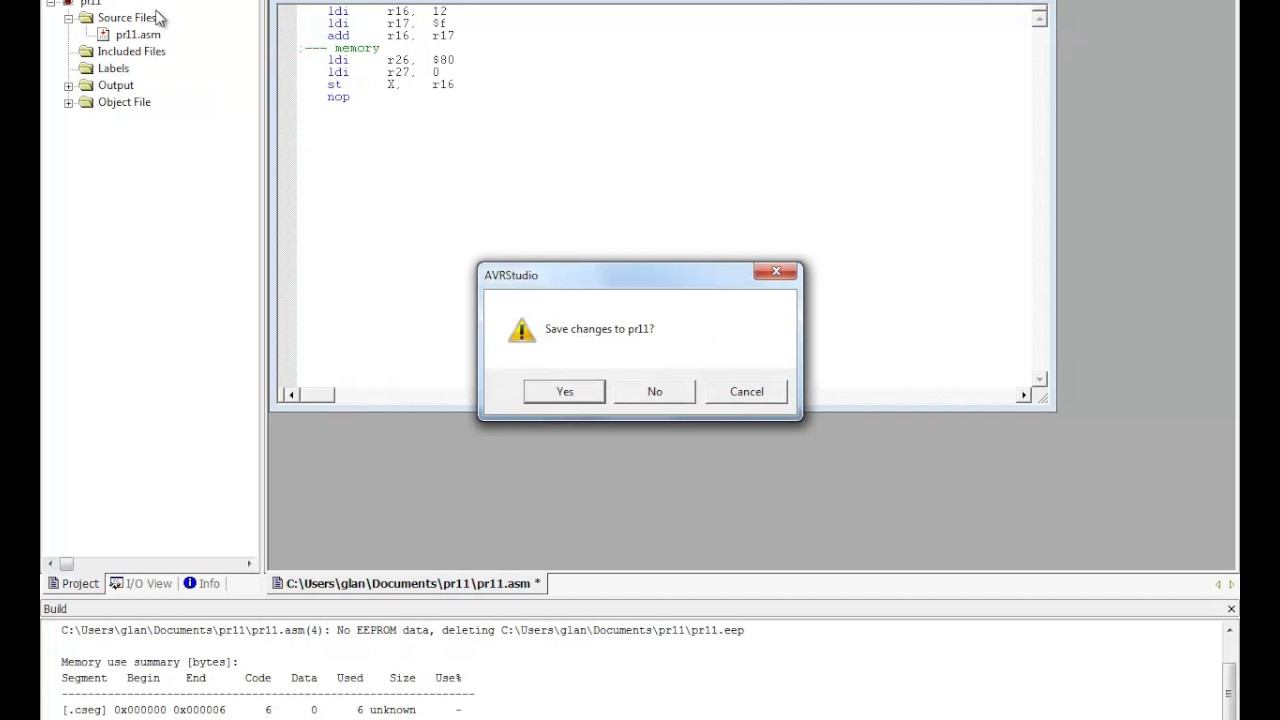Click the Source Files folder icon
Screen dimensions: 1280x720
click(86, 18)
